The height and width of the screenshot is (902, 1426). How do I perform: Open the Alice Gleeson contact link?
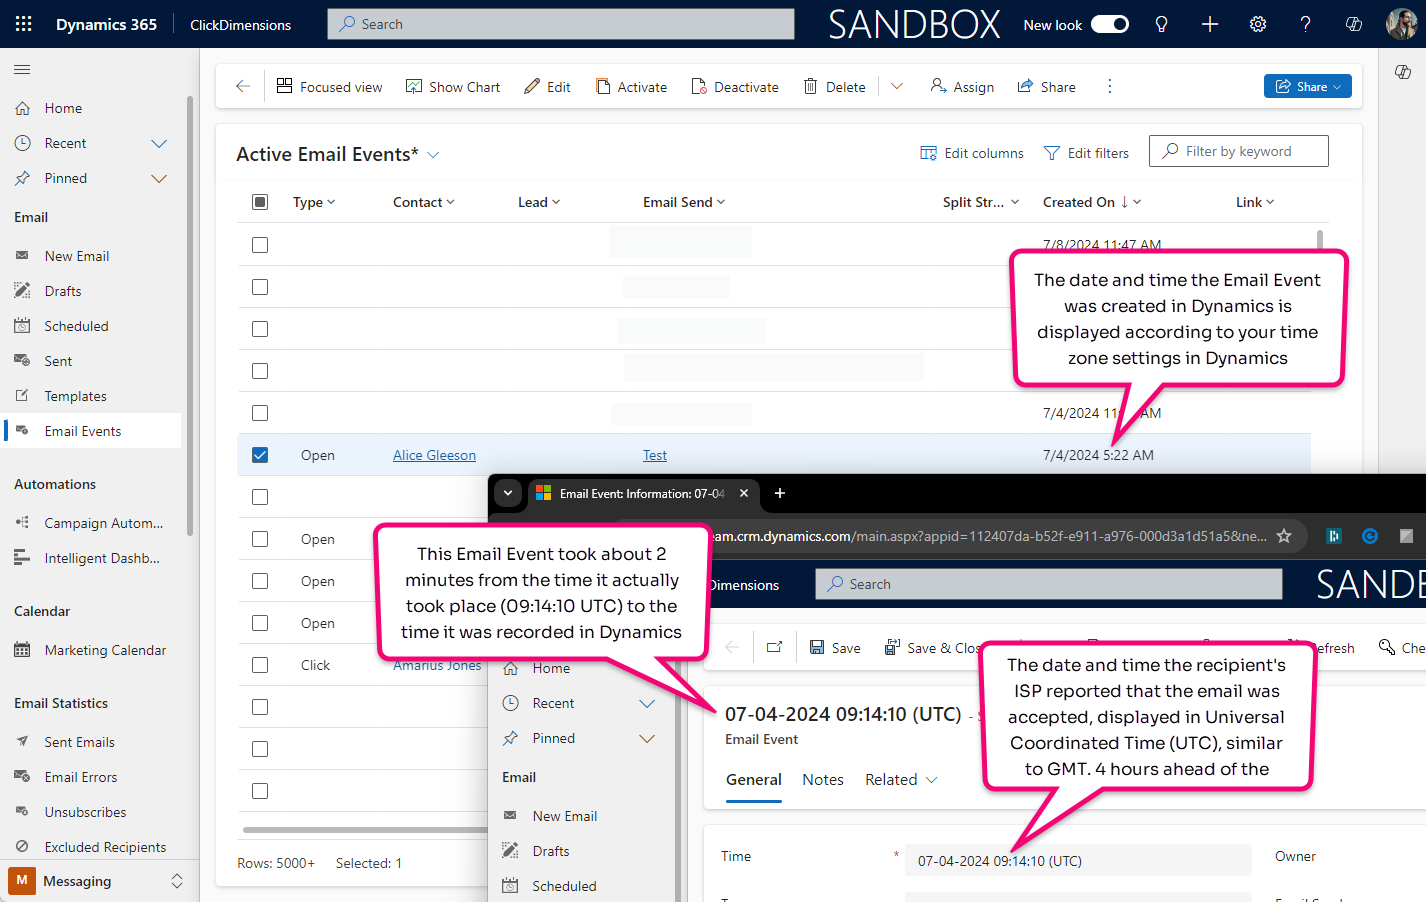434,455
